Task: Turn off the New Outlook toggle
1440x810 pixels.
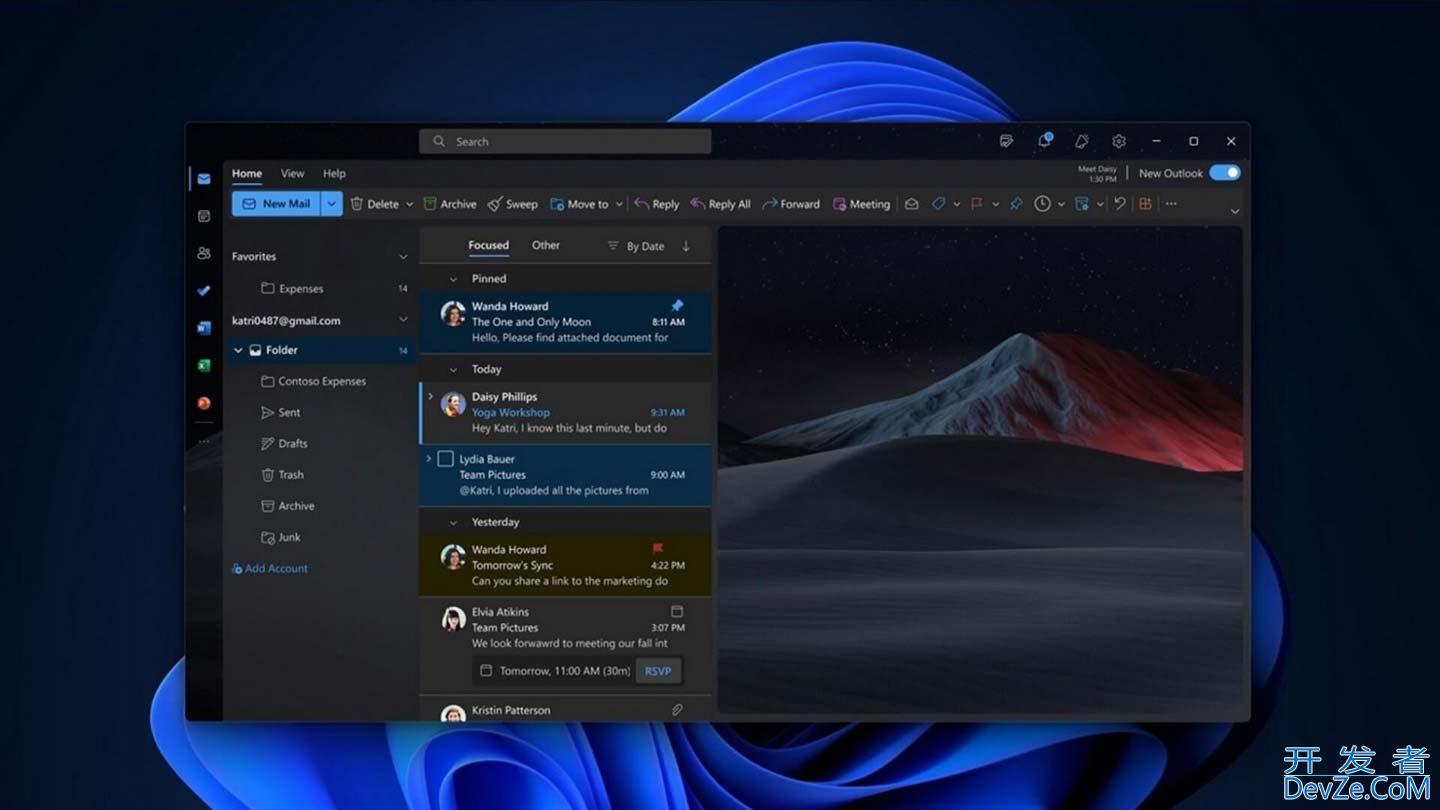Action: tap(1224, 173)
